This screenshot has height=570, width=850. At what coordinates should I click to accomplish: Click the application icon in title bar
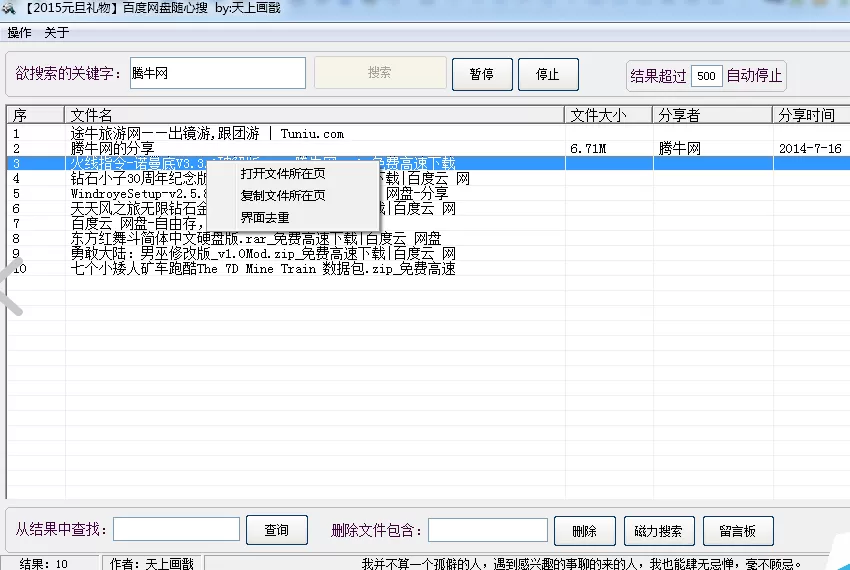pos(9,8)
